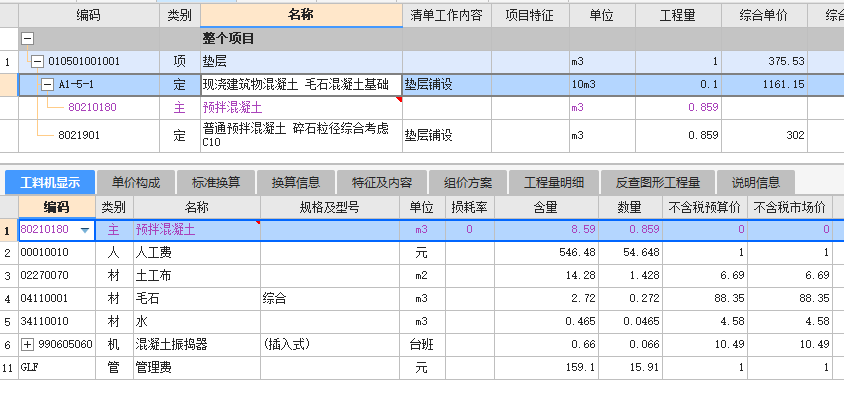This screenshot has height=398, width=844.
Task: Click the 数量 column header in the lower table
Action: point(630,207)
